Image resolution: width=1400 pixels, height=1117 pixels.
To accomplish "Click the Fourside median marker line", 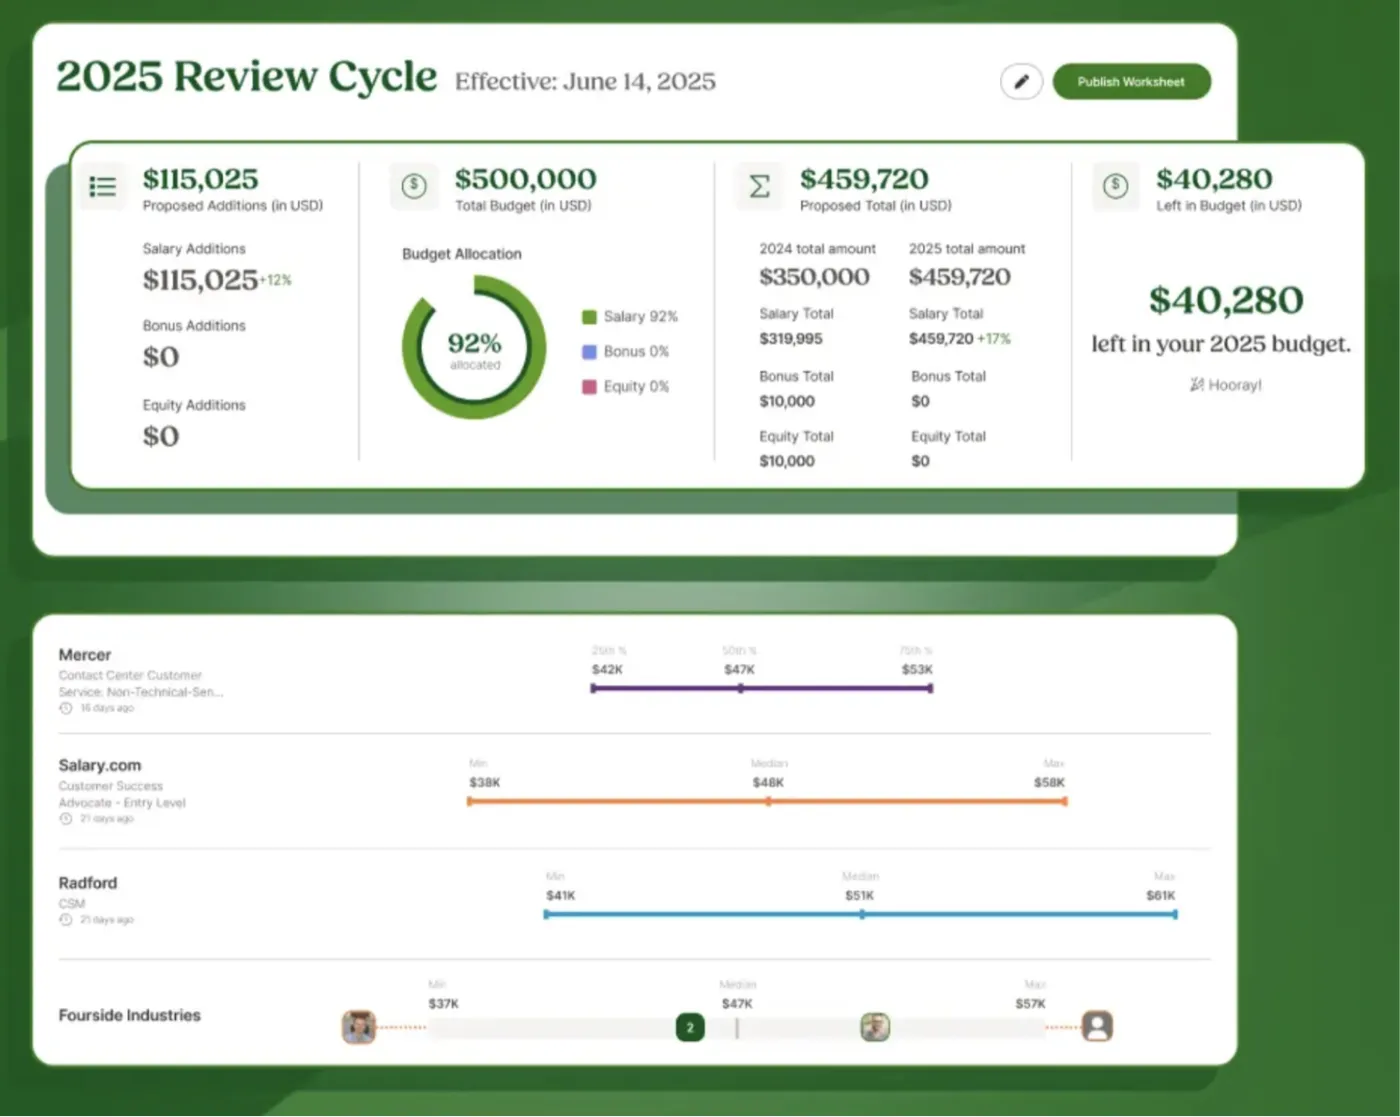I will click(737, 1028).
